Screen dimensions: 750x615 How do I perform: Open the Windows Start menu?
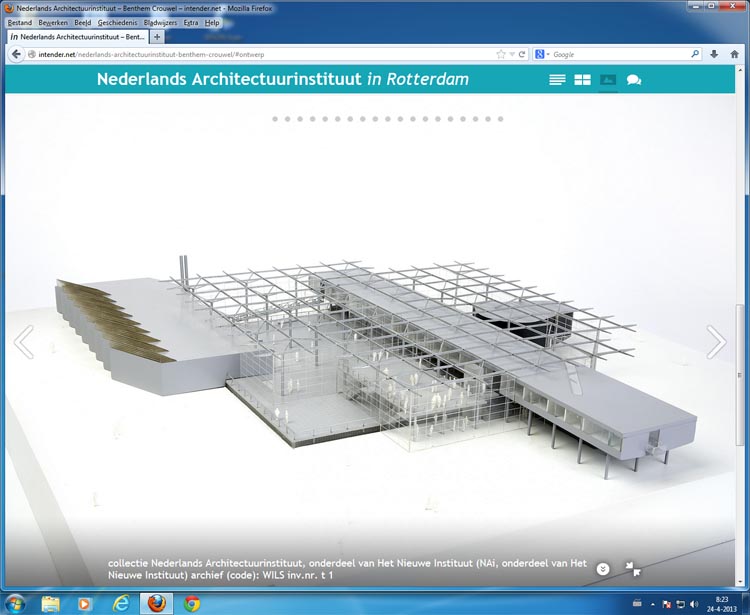click(x=15, y=604)
